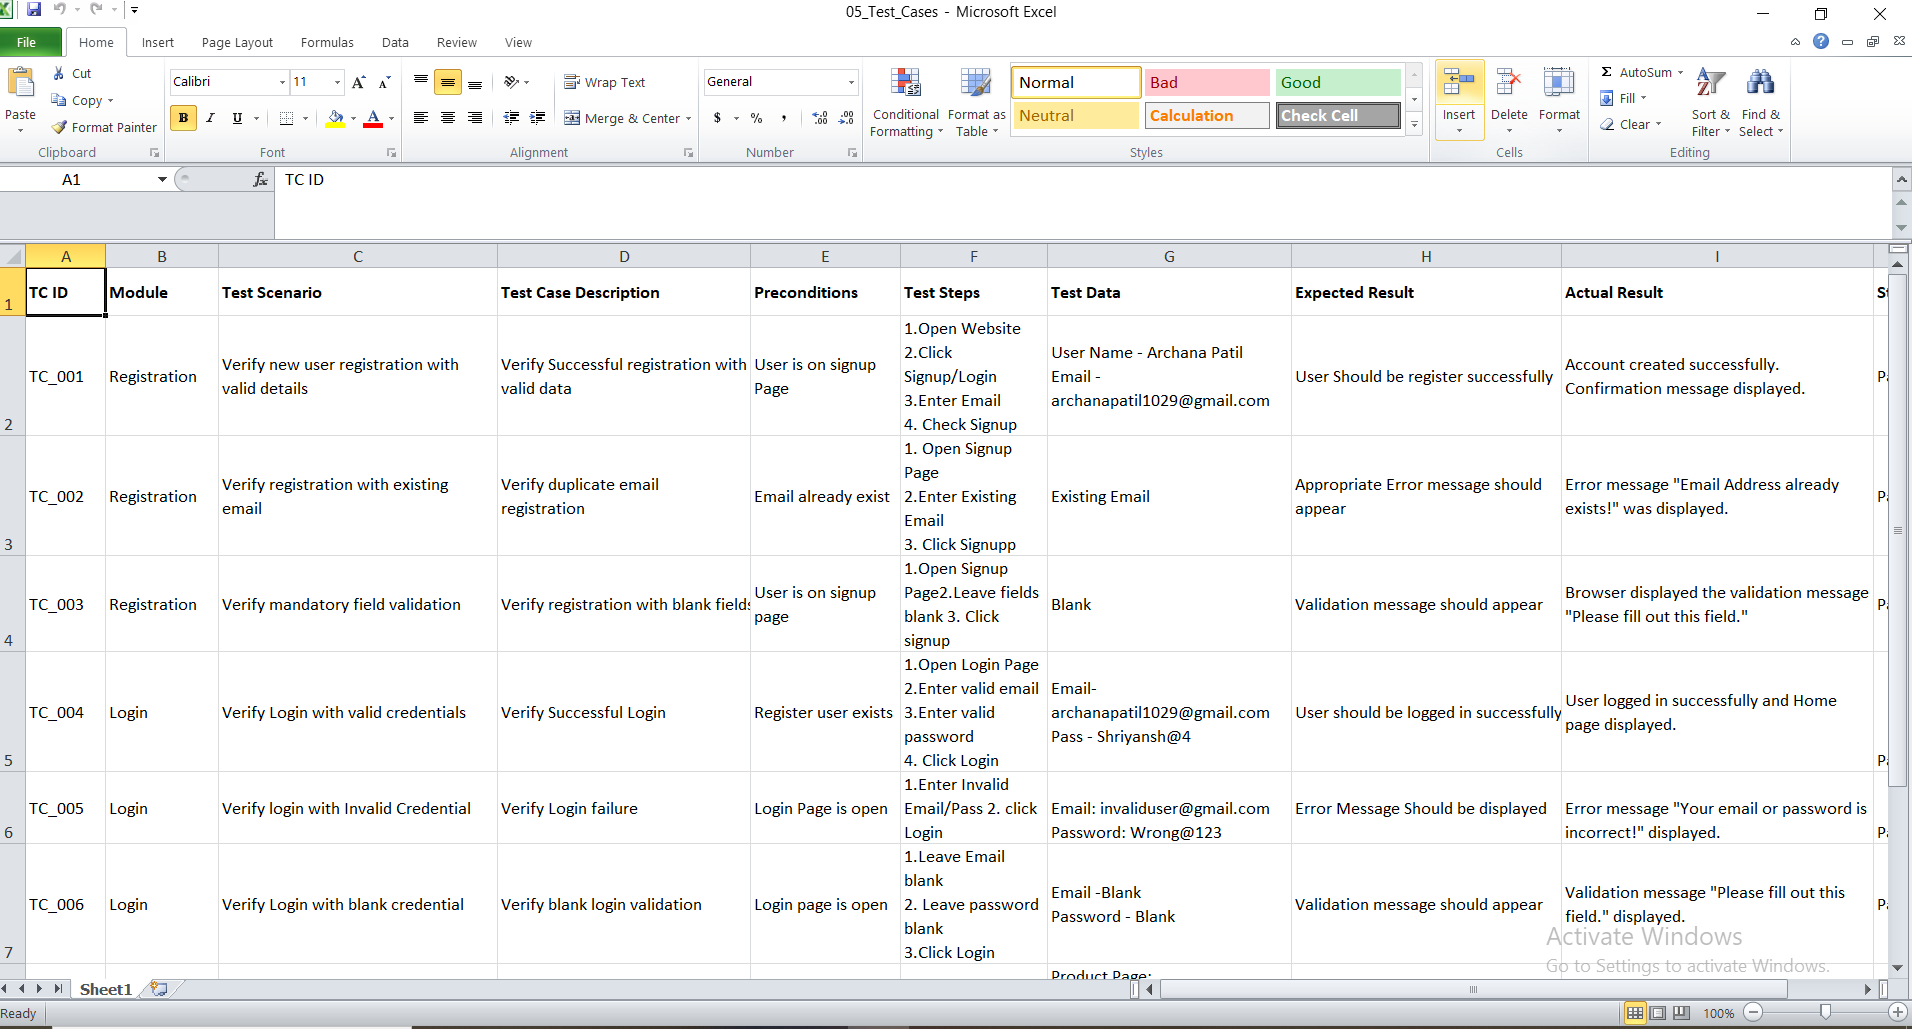The width and height of the screenshot is (1912, 1029).
Task: Toggle Bold formatting
Action: [x=183, y=118]
